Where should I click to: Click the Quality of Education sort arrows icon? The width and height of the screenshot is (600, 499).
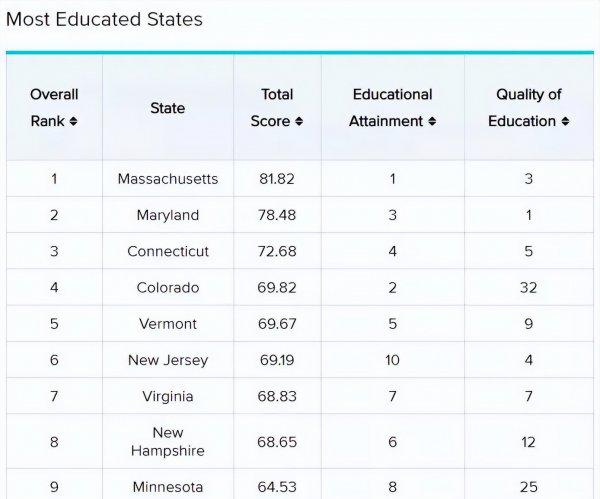click(565, 122)
